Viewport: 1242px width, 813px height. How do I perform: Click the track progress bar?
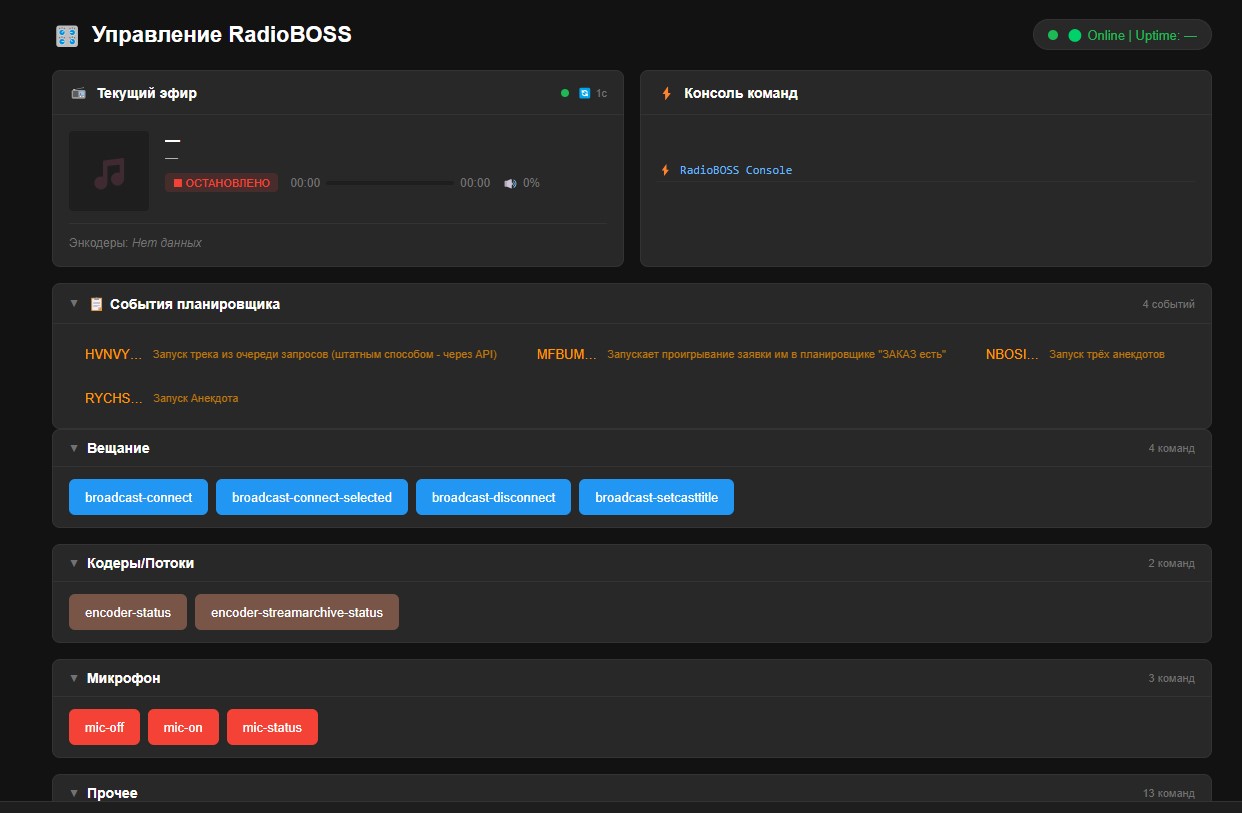tap(390, 183)
